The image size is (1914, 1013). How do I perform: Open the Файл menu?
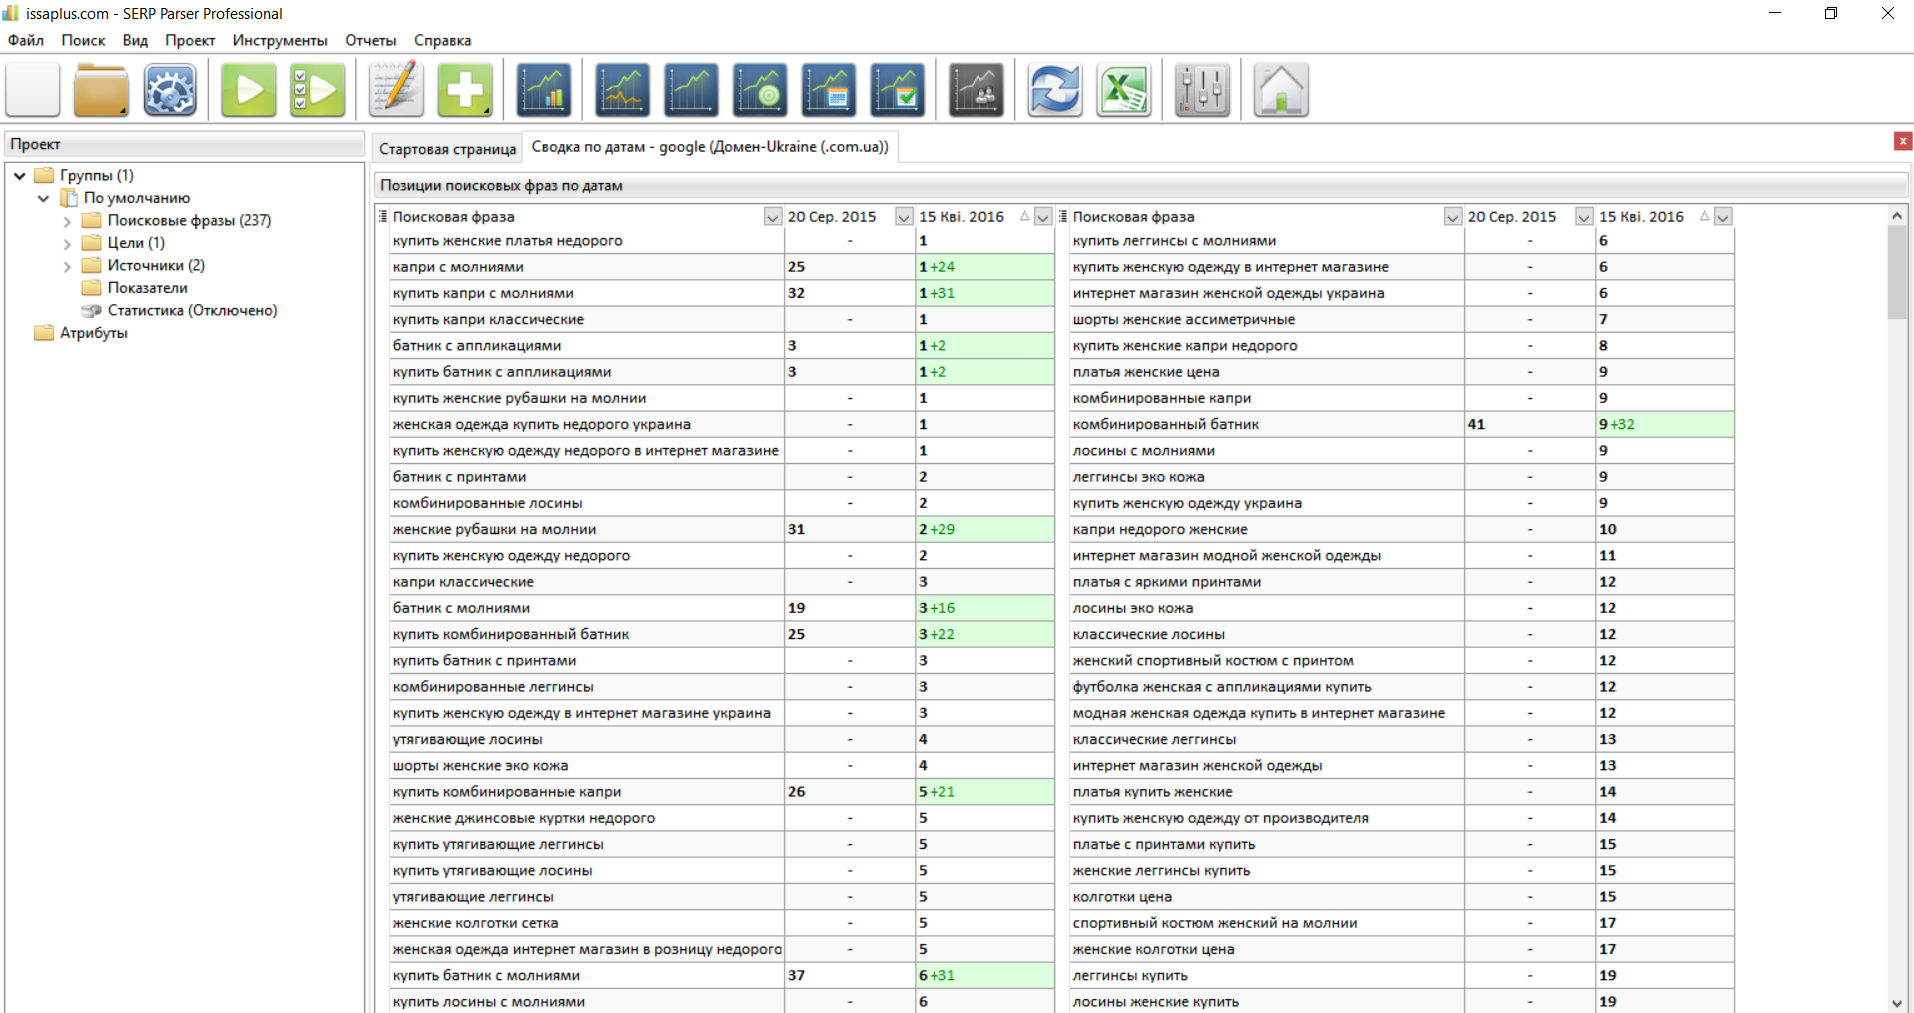tap(26, 40)
